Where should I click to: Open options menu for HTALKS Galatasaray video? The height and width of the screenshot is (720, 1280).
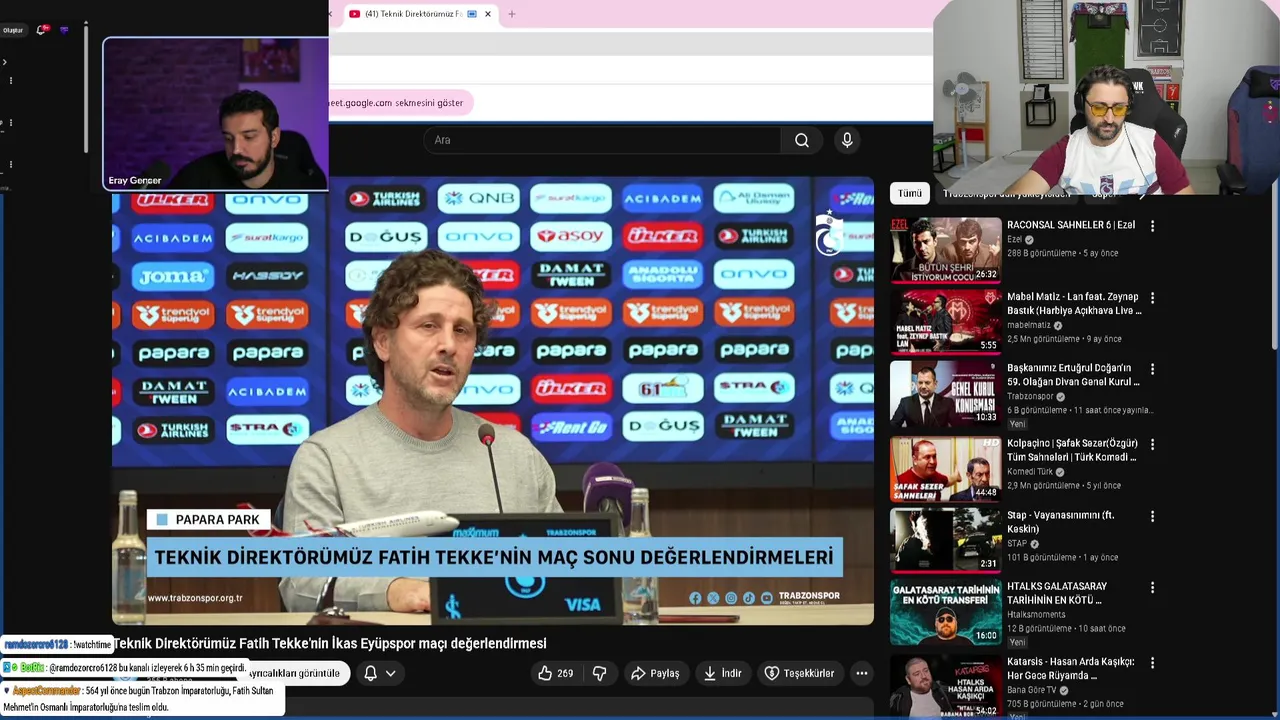coord(1152,587)
